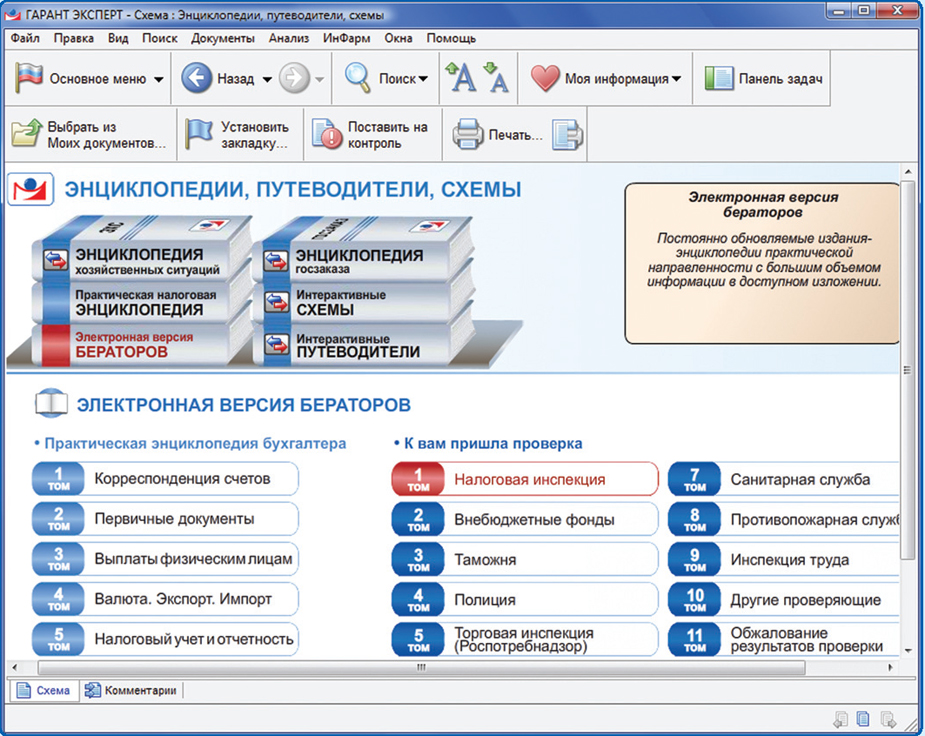Click the printer Печать icon

pos(468,135)
